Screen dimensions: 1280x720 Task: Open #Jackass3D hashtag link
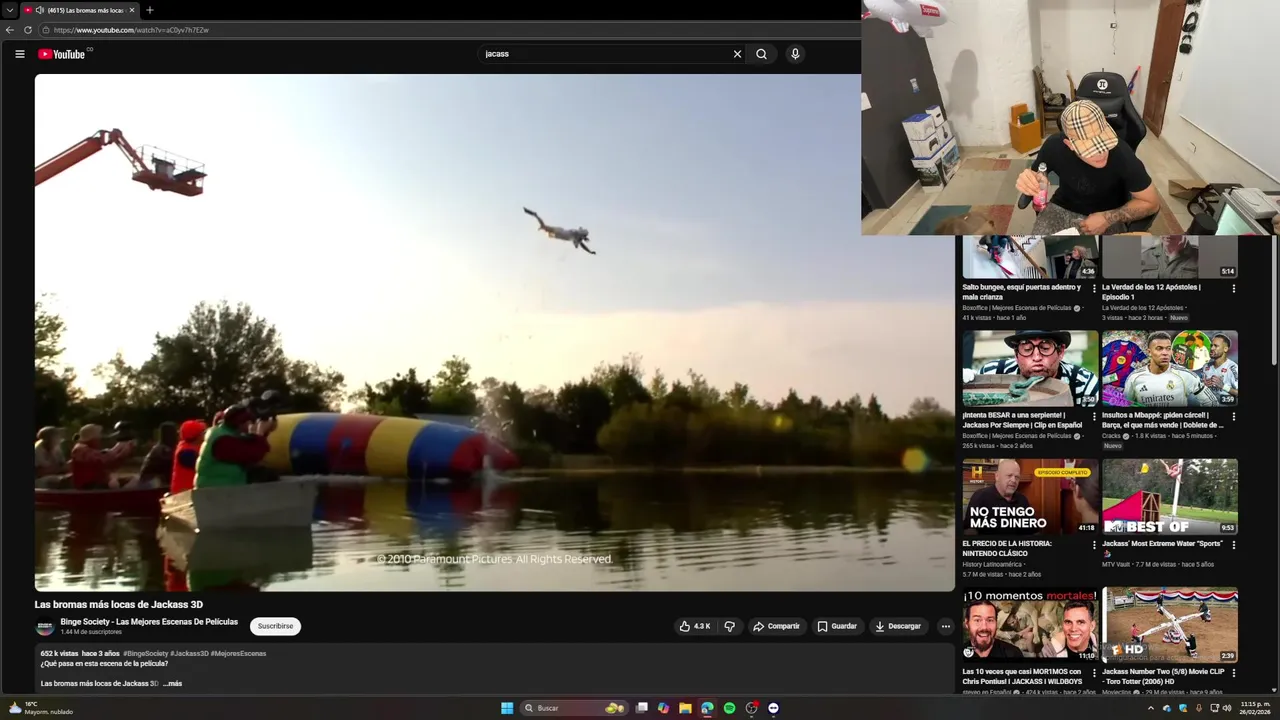tap(189, 653)
